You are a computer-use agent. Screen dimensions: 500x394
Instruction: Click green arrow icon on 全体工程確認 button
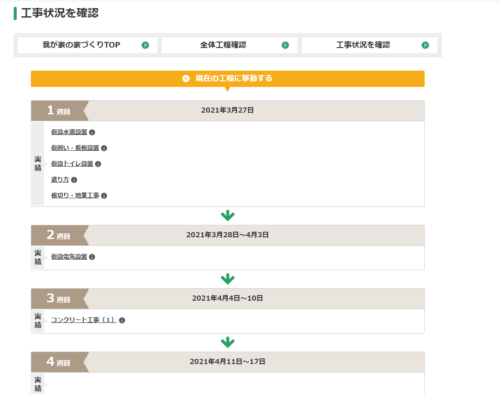click(x=285, y=45)
